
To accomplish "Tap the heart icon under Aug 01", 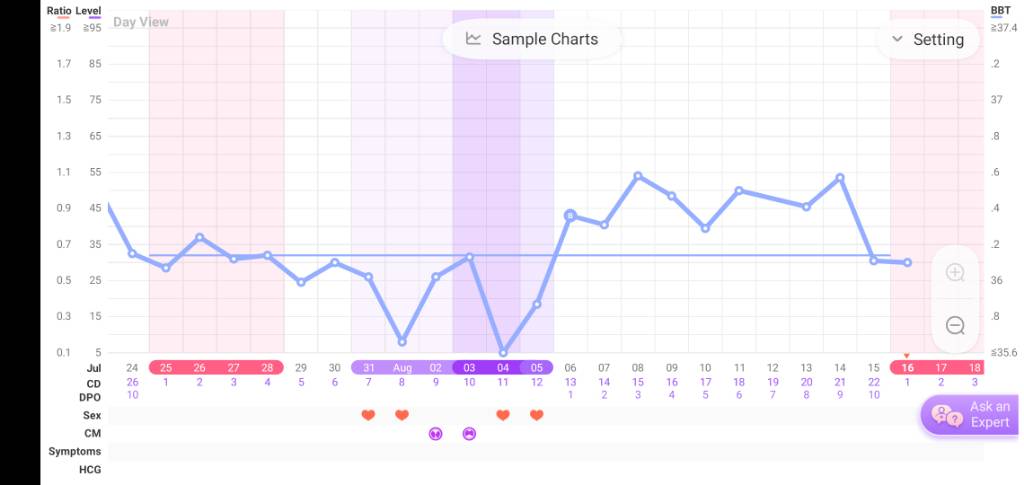I will [x=402, y=415].
